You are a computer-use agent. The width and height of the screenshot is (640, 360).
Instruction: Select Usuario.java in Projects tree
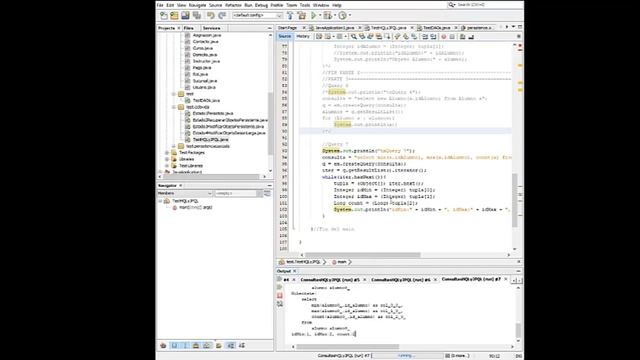click(x=204, y=87)
